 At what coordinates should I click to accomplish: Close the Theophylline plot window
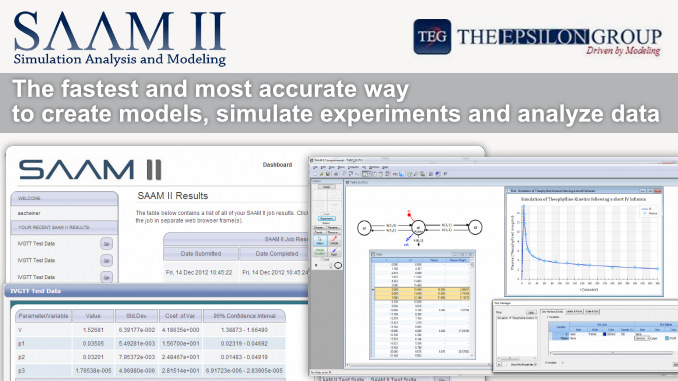(x=658, y=191)
